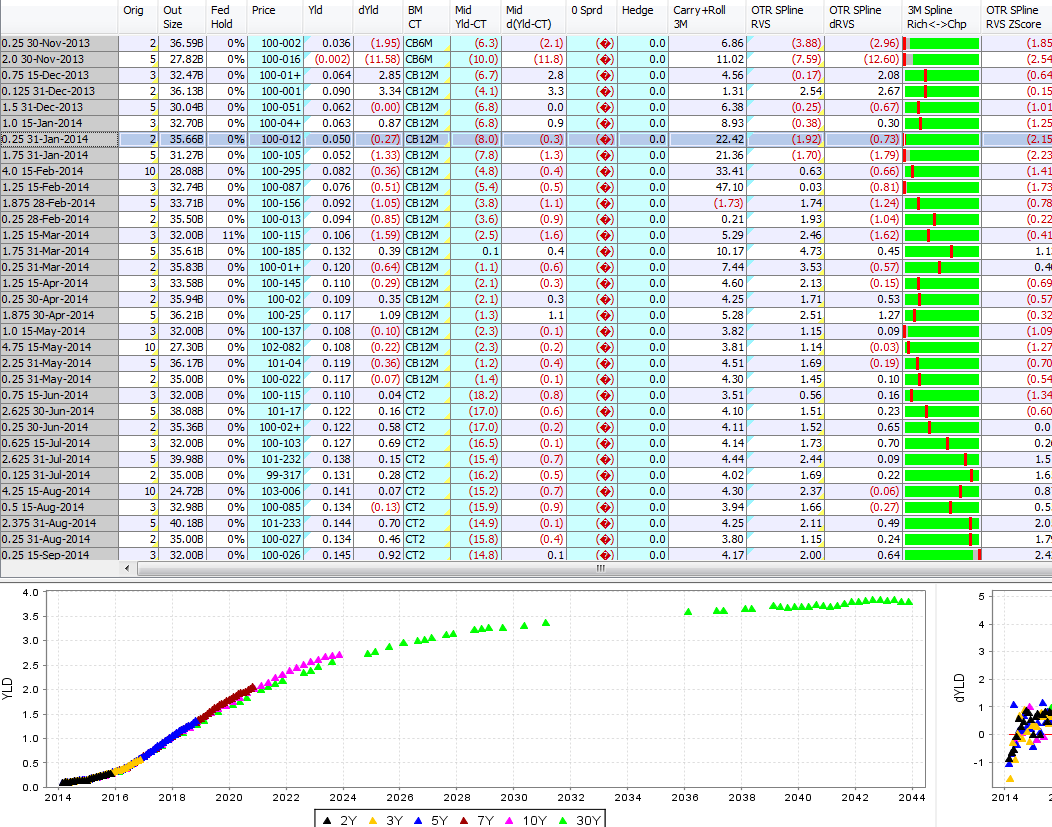The height and width of the screenshot is (827, 1052).
Task: Select the 0.75 15-Dec-2013 bond row
Action: tap(60, 76)
